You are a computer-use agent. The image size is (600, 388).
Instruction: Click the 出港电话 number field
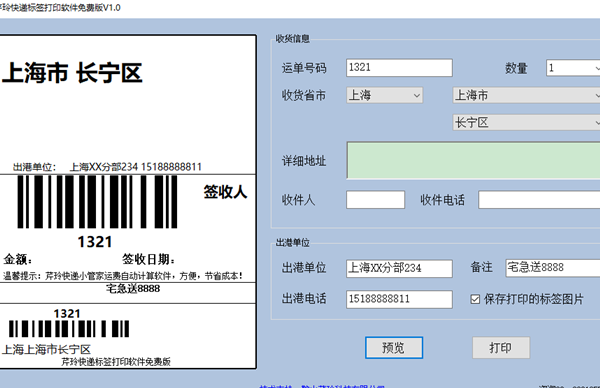coord(399,299)
